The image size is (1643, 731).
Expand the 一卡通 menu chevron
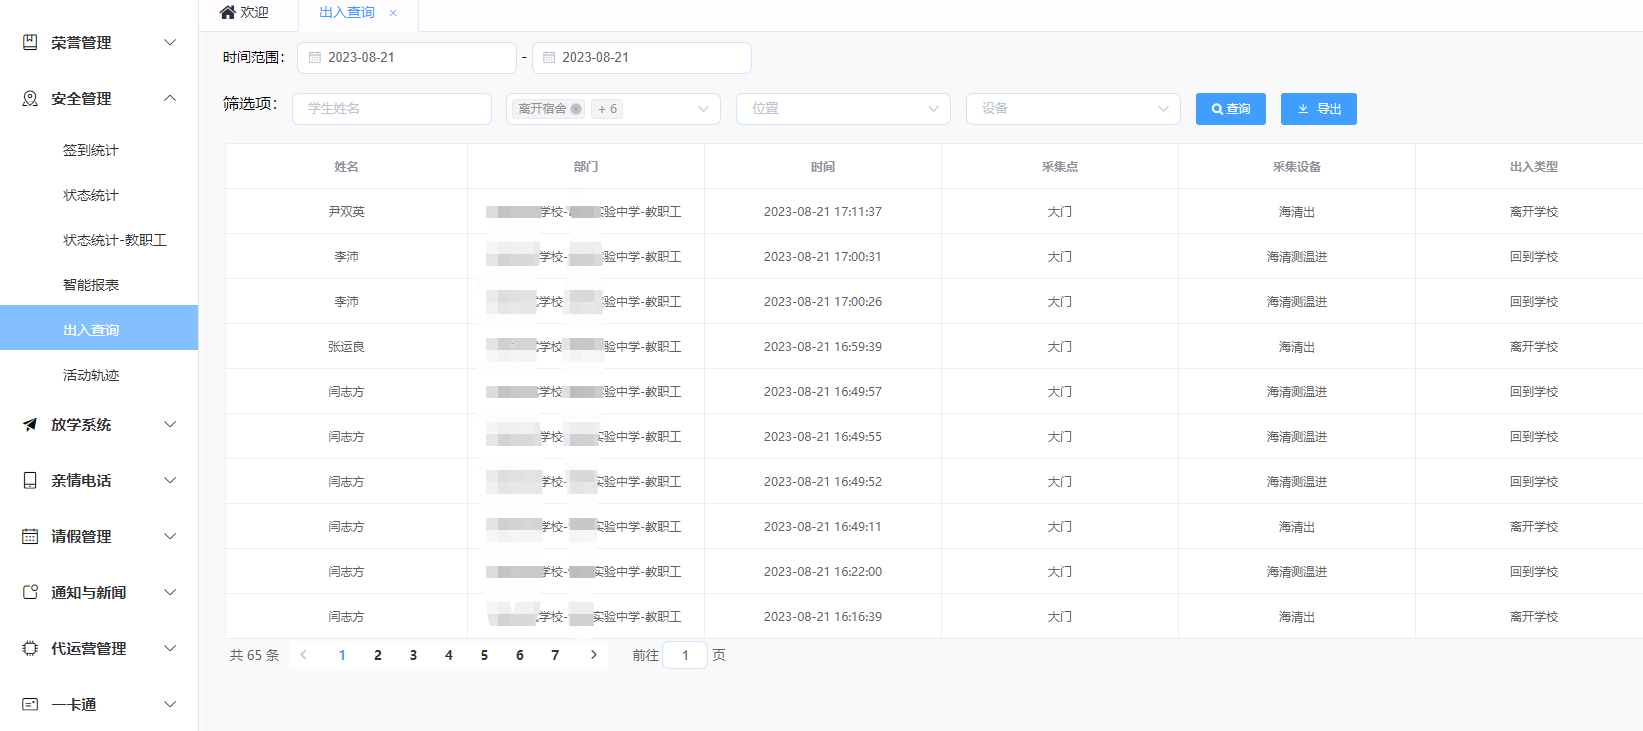click(170, 704)
